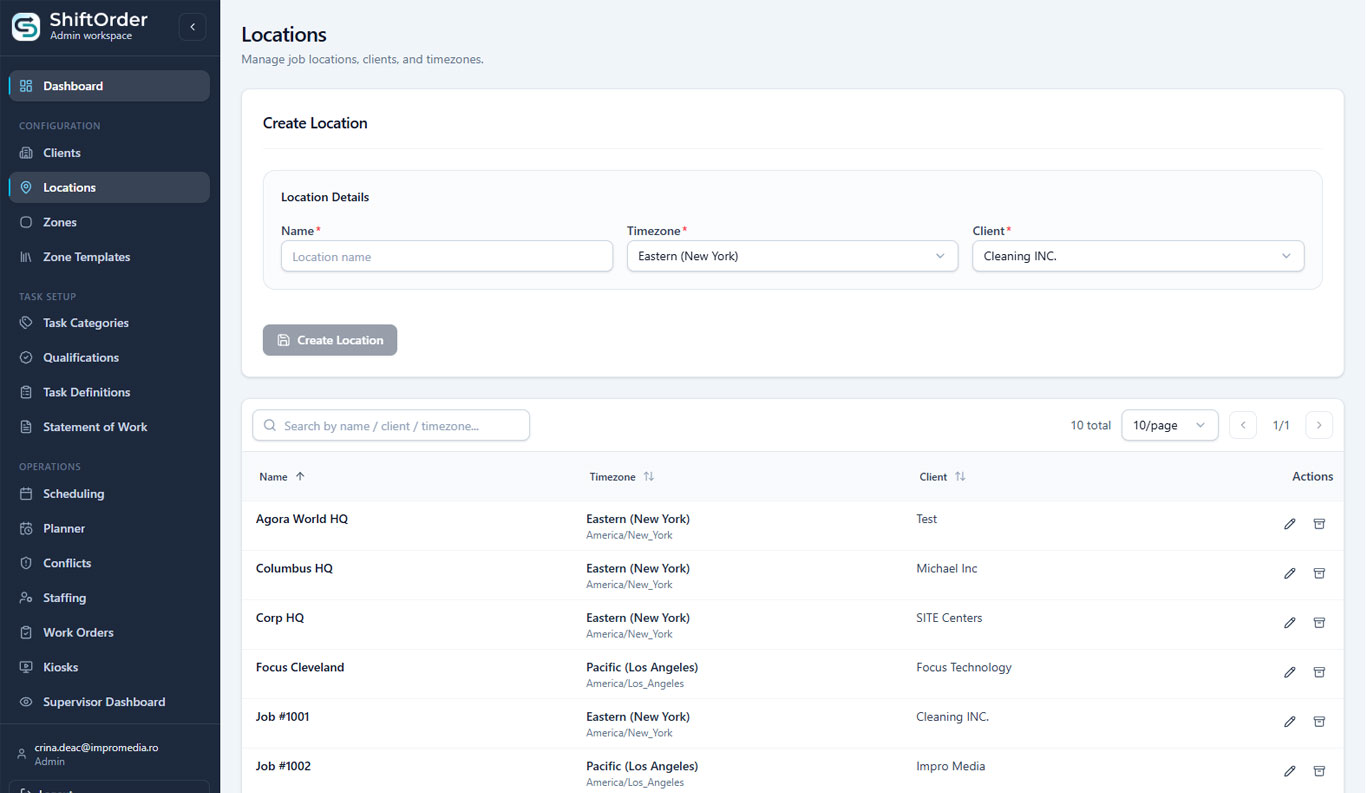Select Locations in the sidebar
This screenshot has height=793, width=1366.
click(x=109, y=188)
